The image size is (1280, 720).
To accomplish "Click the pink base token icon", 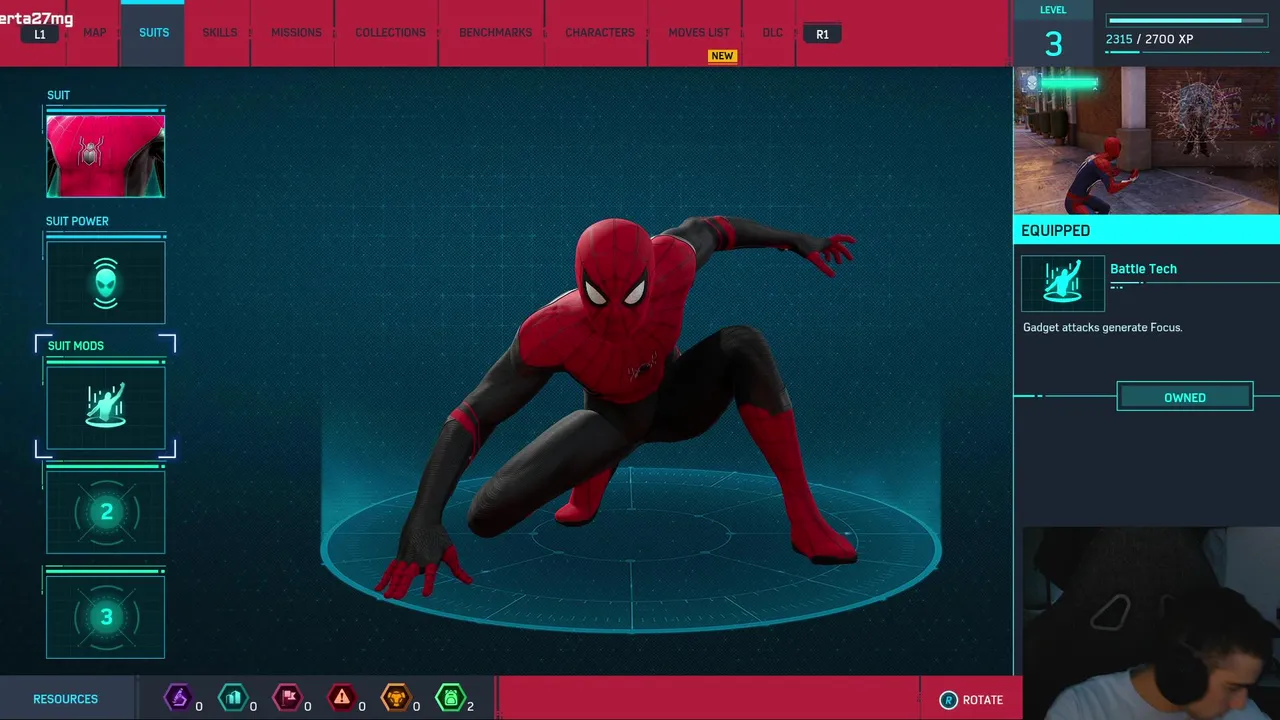I will click(287, 697).
